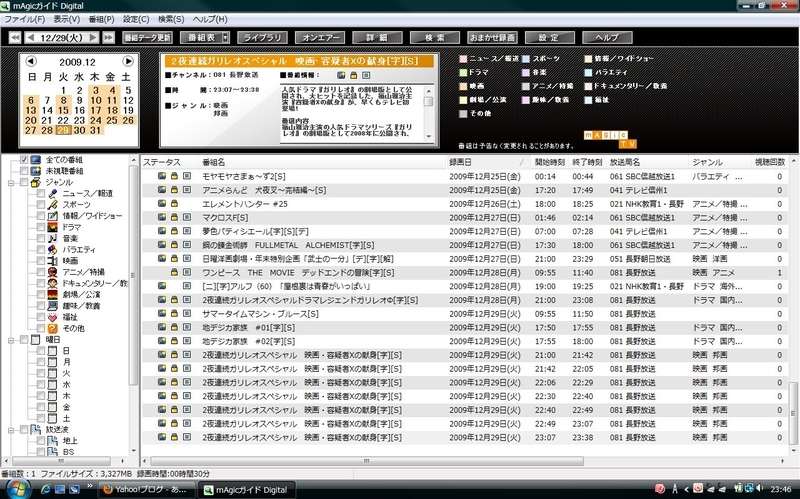Click the おまかせ録画 button
Viewport: 800px width, 499px height.
(x=492, y=38)
